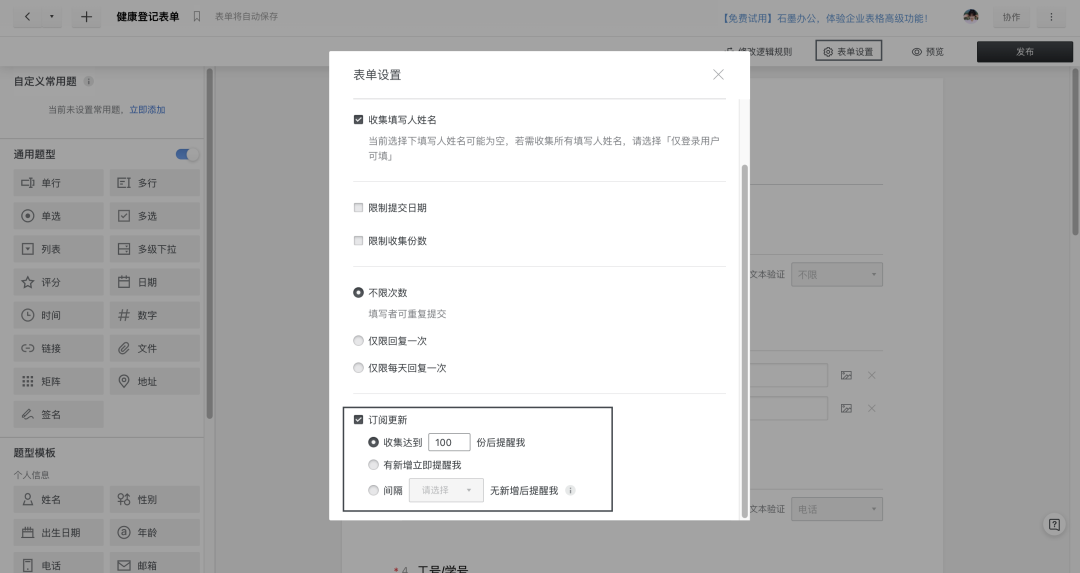The height and width of the screenshot is (573, 1080).
Task: Insert the name (姓名) template question
Action: click(59, 499)
